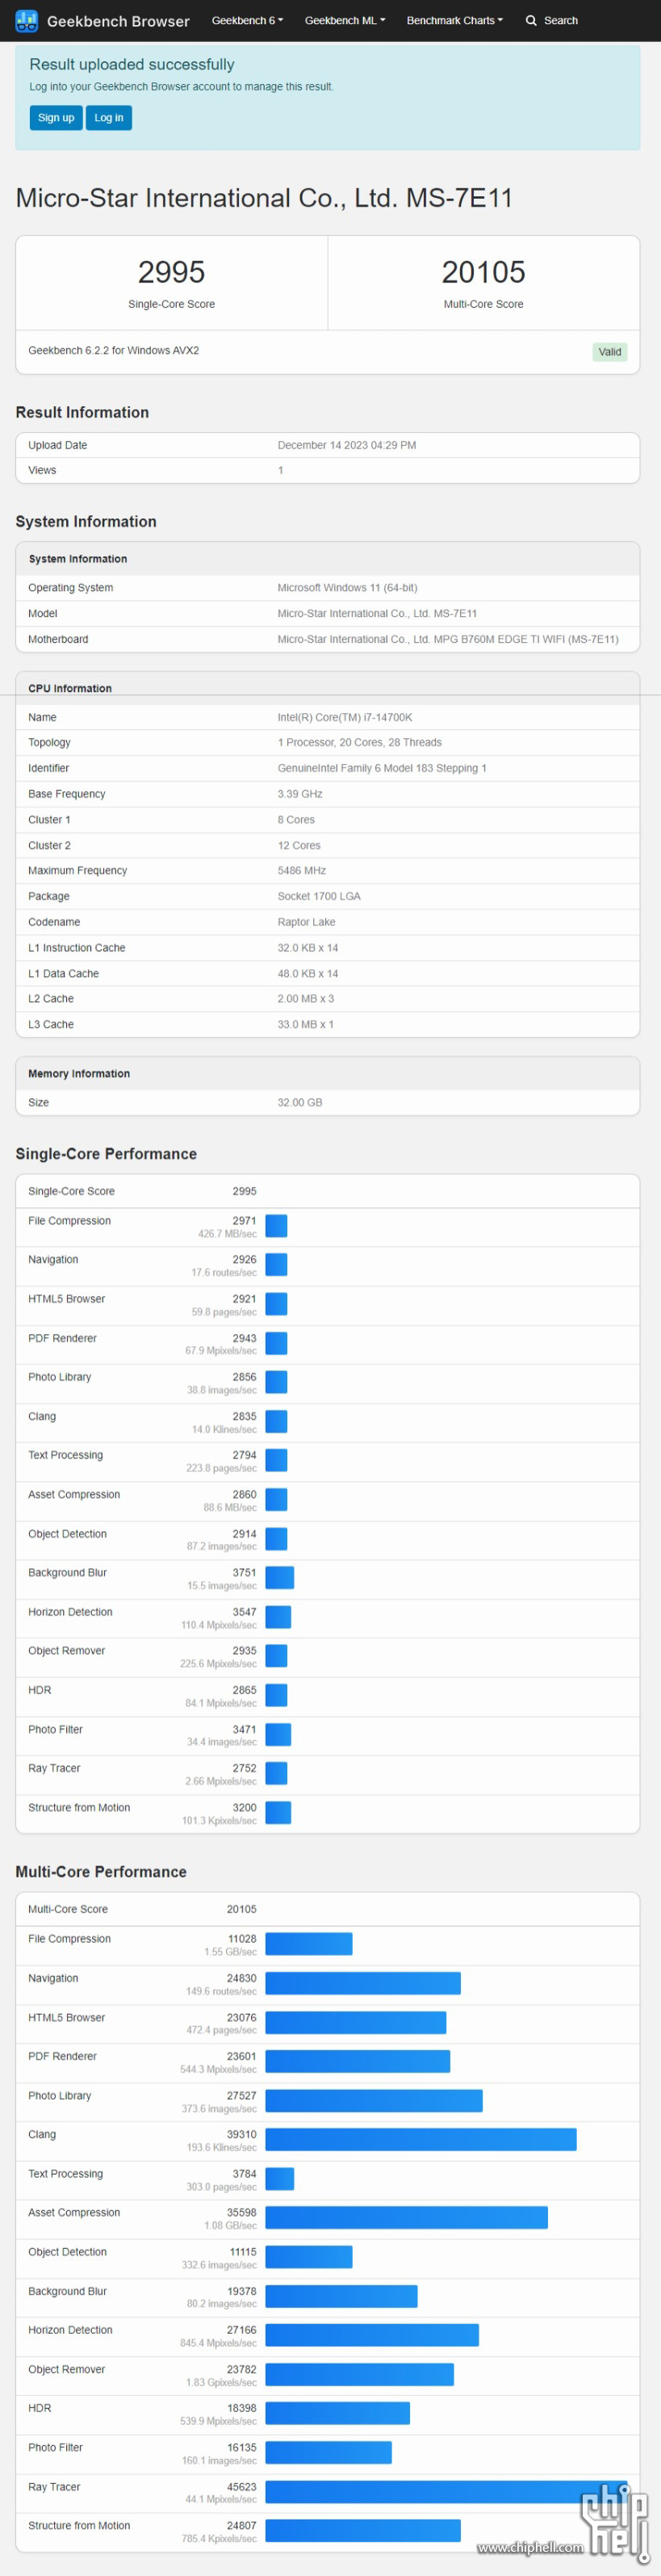The width and height of the screenshot is (661, 2576).
Task: Select the single-core score 2995
Action: tap(171, 272)
